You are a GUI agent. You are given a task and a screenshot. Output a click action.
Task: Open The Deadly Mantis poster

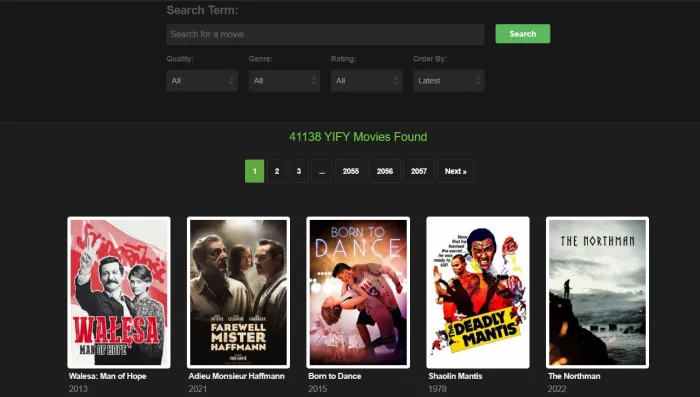[478, 293]
